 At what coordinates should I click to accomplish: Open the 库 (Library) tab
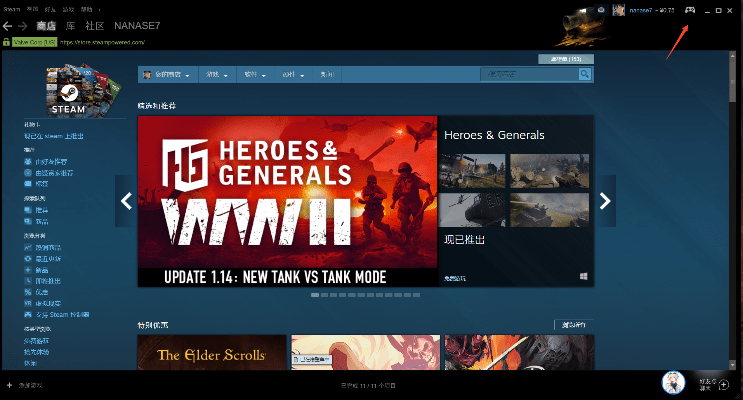[x=73, y=26]
